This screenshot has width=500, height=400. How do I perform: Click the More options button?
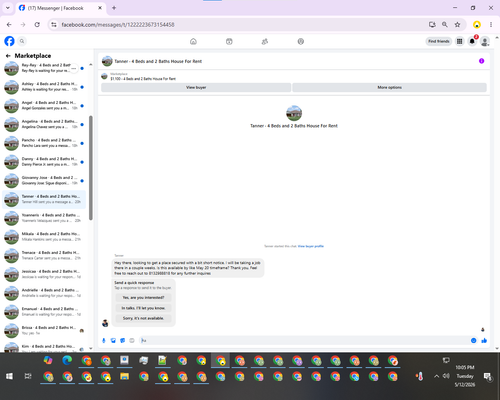[389, 87]
